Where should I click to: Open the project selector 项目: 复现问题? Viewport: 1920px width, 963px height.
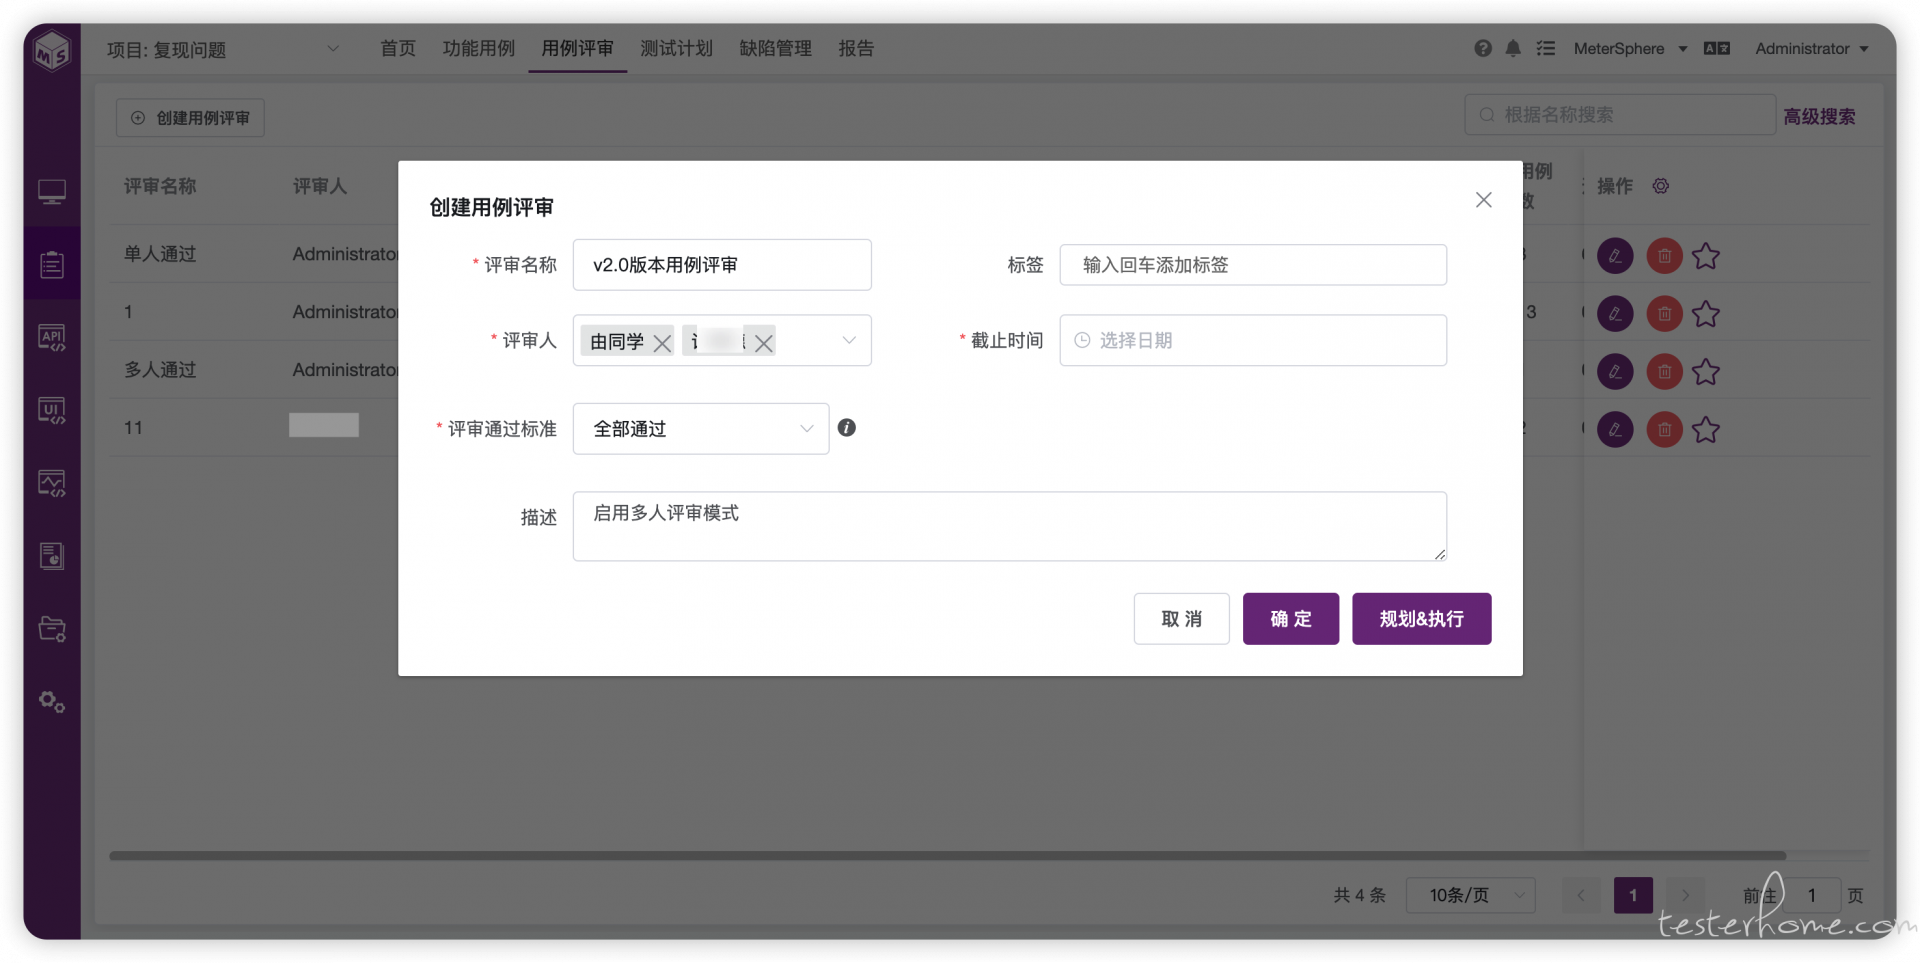coord(224,49)
